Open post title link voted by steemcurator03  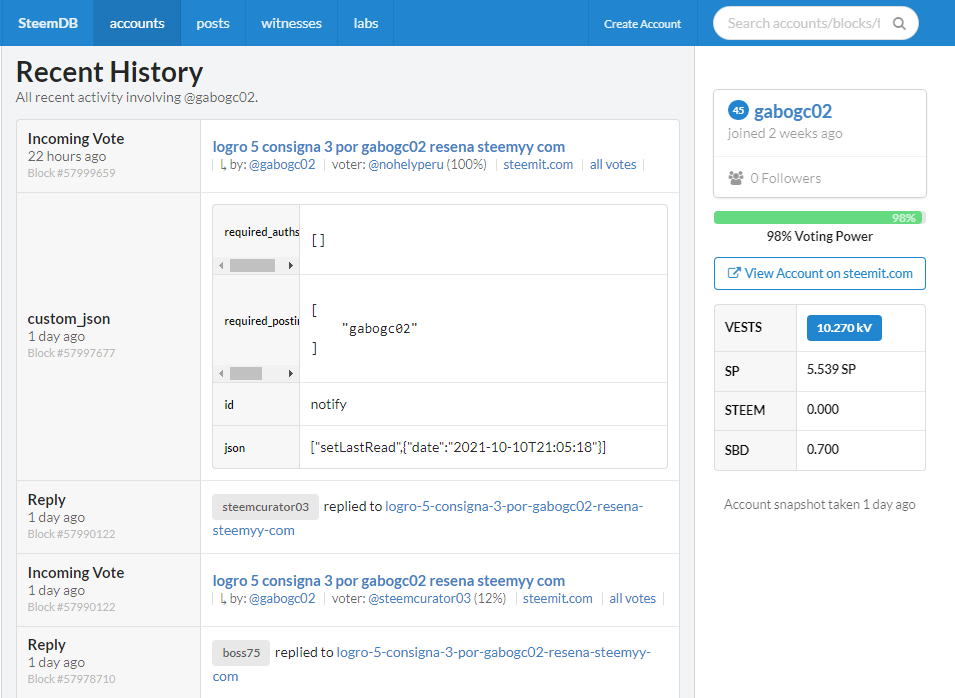pos(389,581)
